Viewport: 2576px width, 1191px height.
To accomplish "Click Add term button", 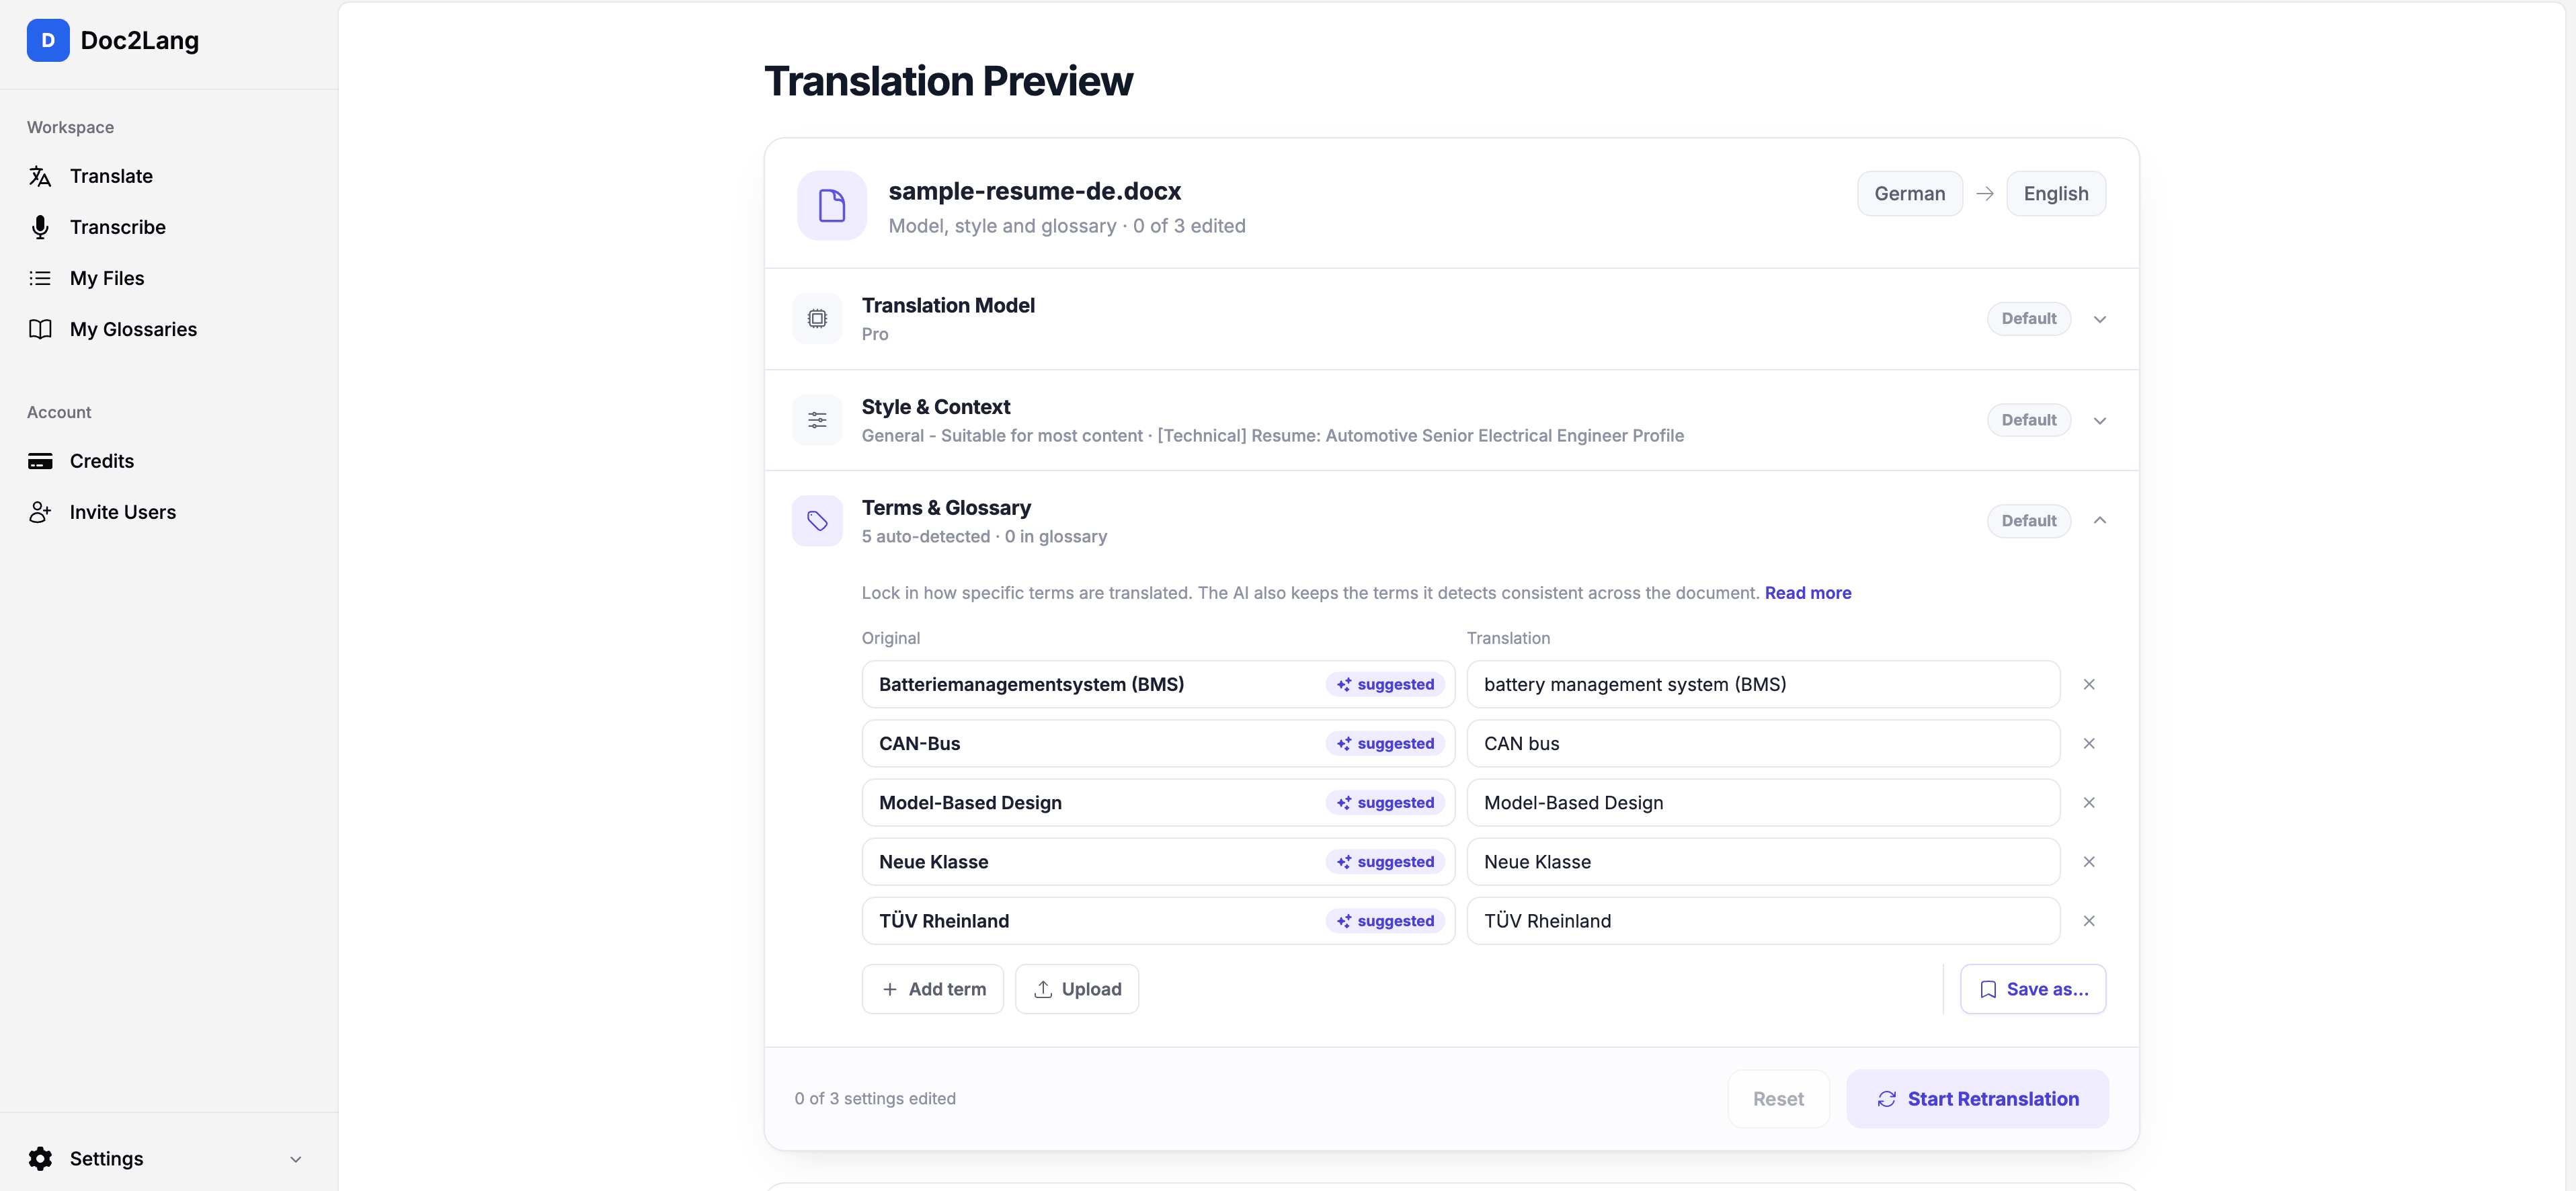I will pyautogui.click(x=932, y=989).
